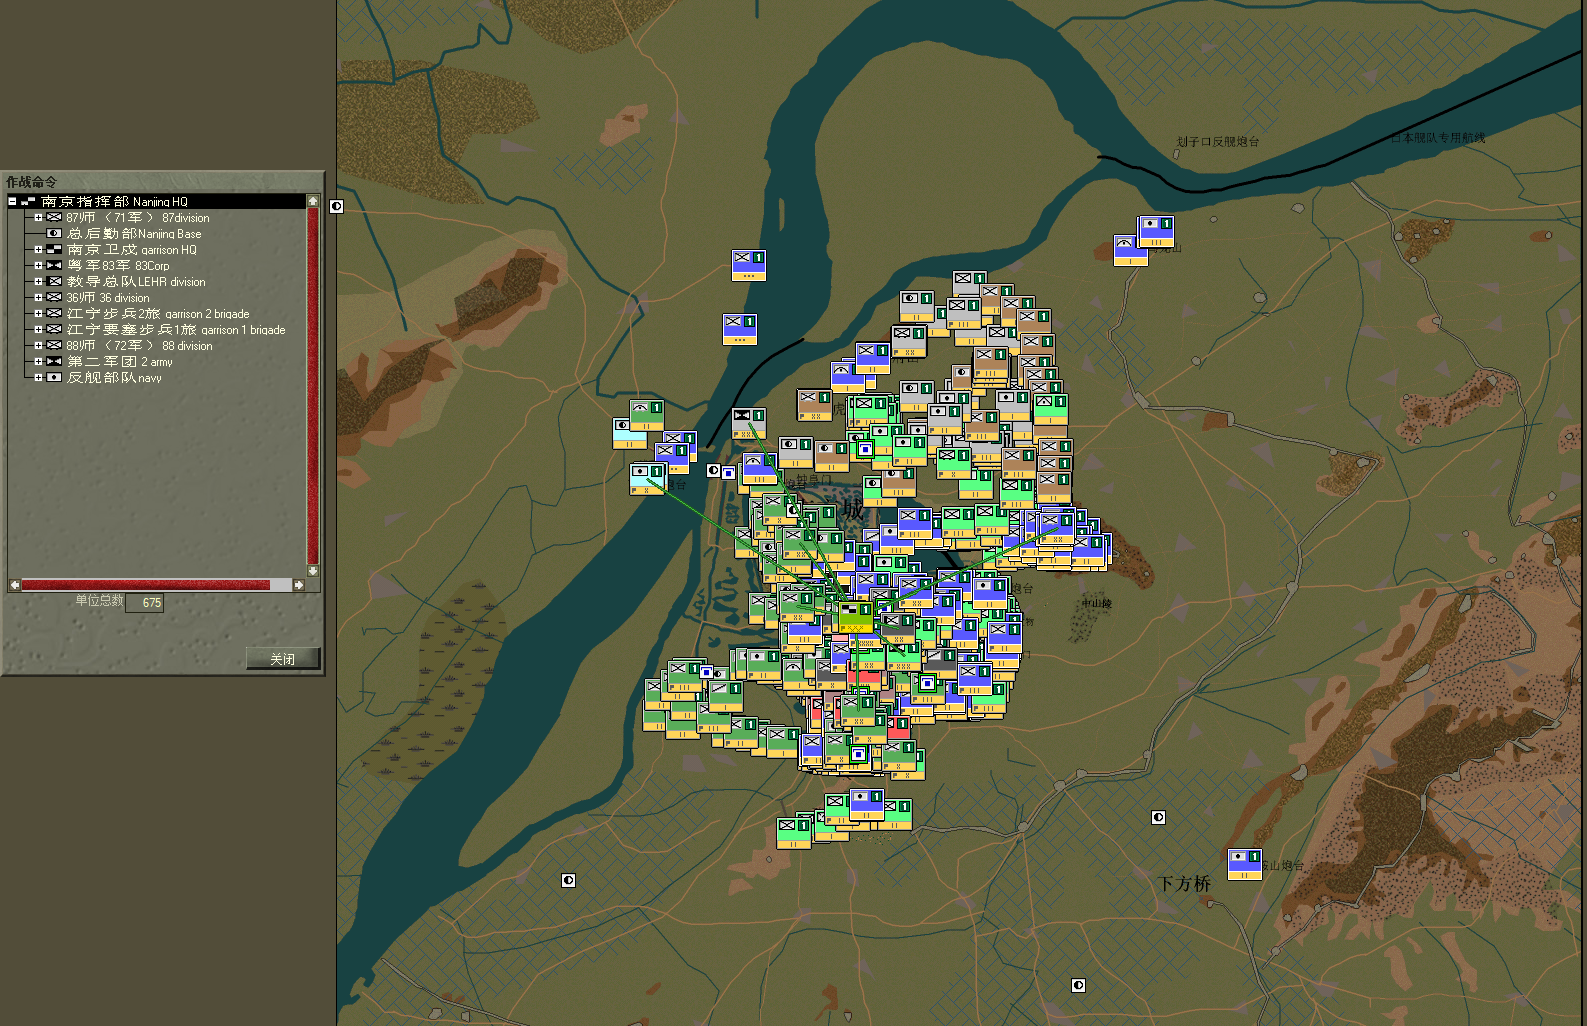The width and height of the screenshot is (1587, 1026).
Task: Click the navy unit symbol in the tree
Action: click(54, 378)
